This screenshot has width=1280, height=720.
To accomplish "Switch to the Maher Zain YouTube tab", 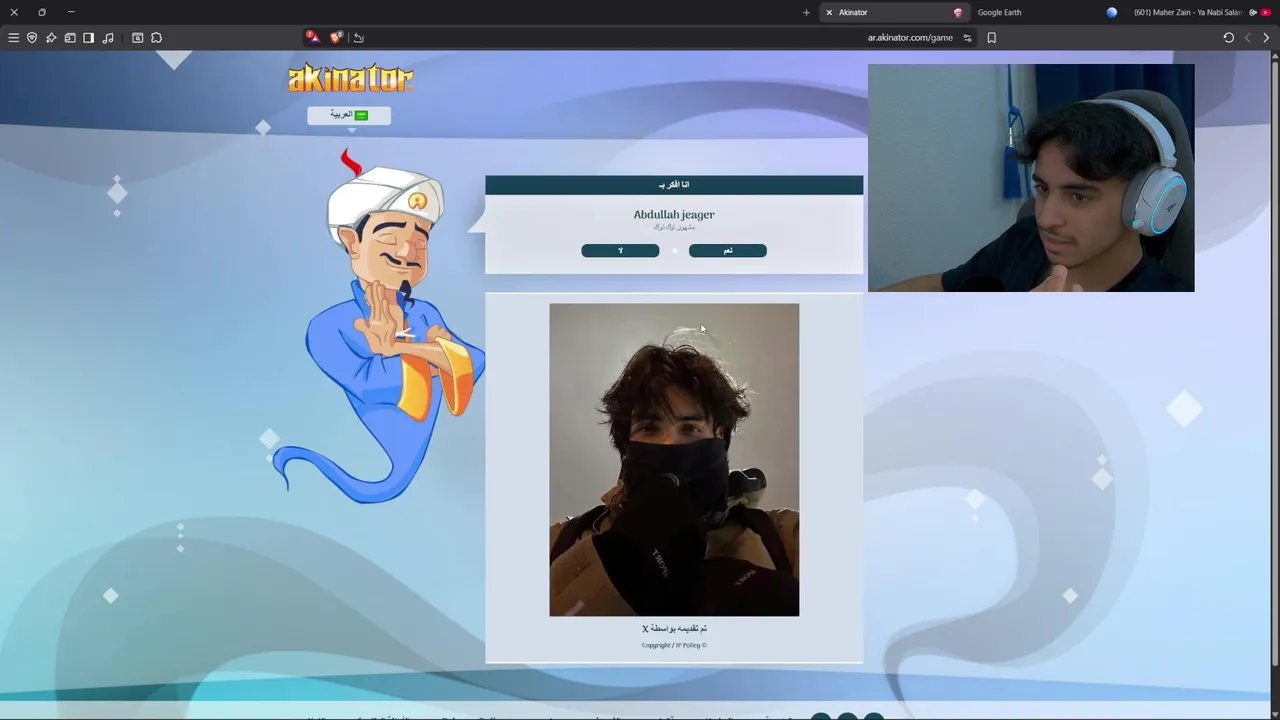I will coord(1200,12).
